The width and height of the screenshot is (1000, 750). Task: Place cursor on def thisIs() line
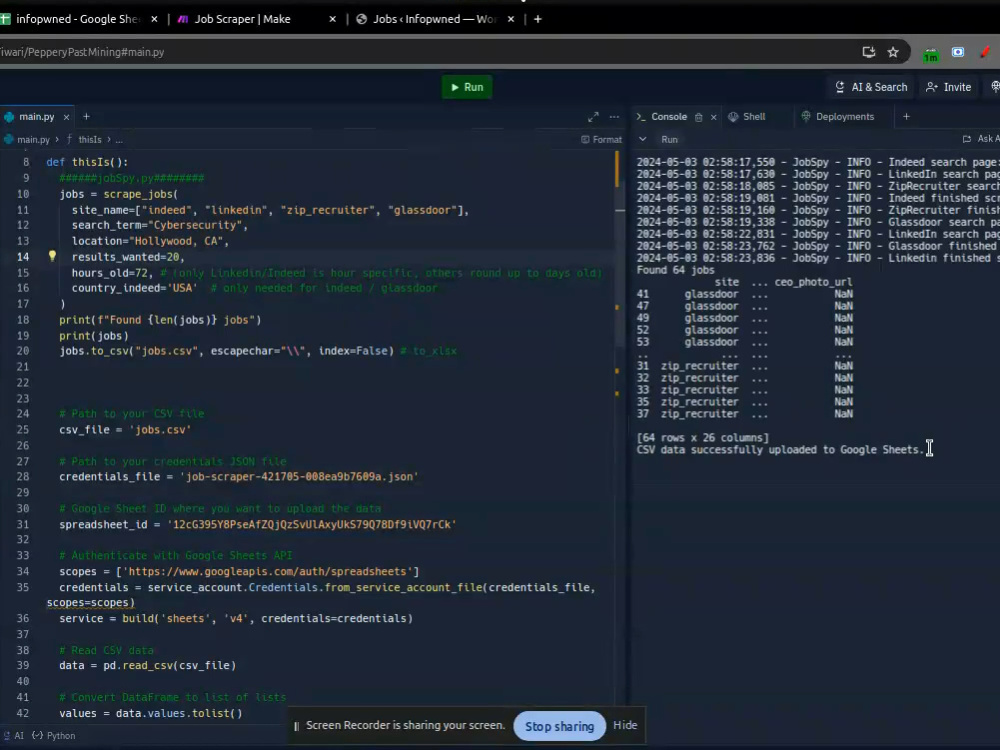point(87,162)
